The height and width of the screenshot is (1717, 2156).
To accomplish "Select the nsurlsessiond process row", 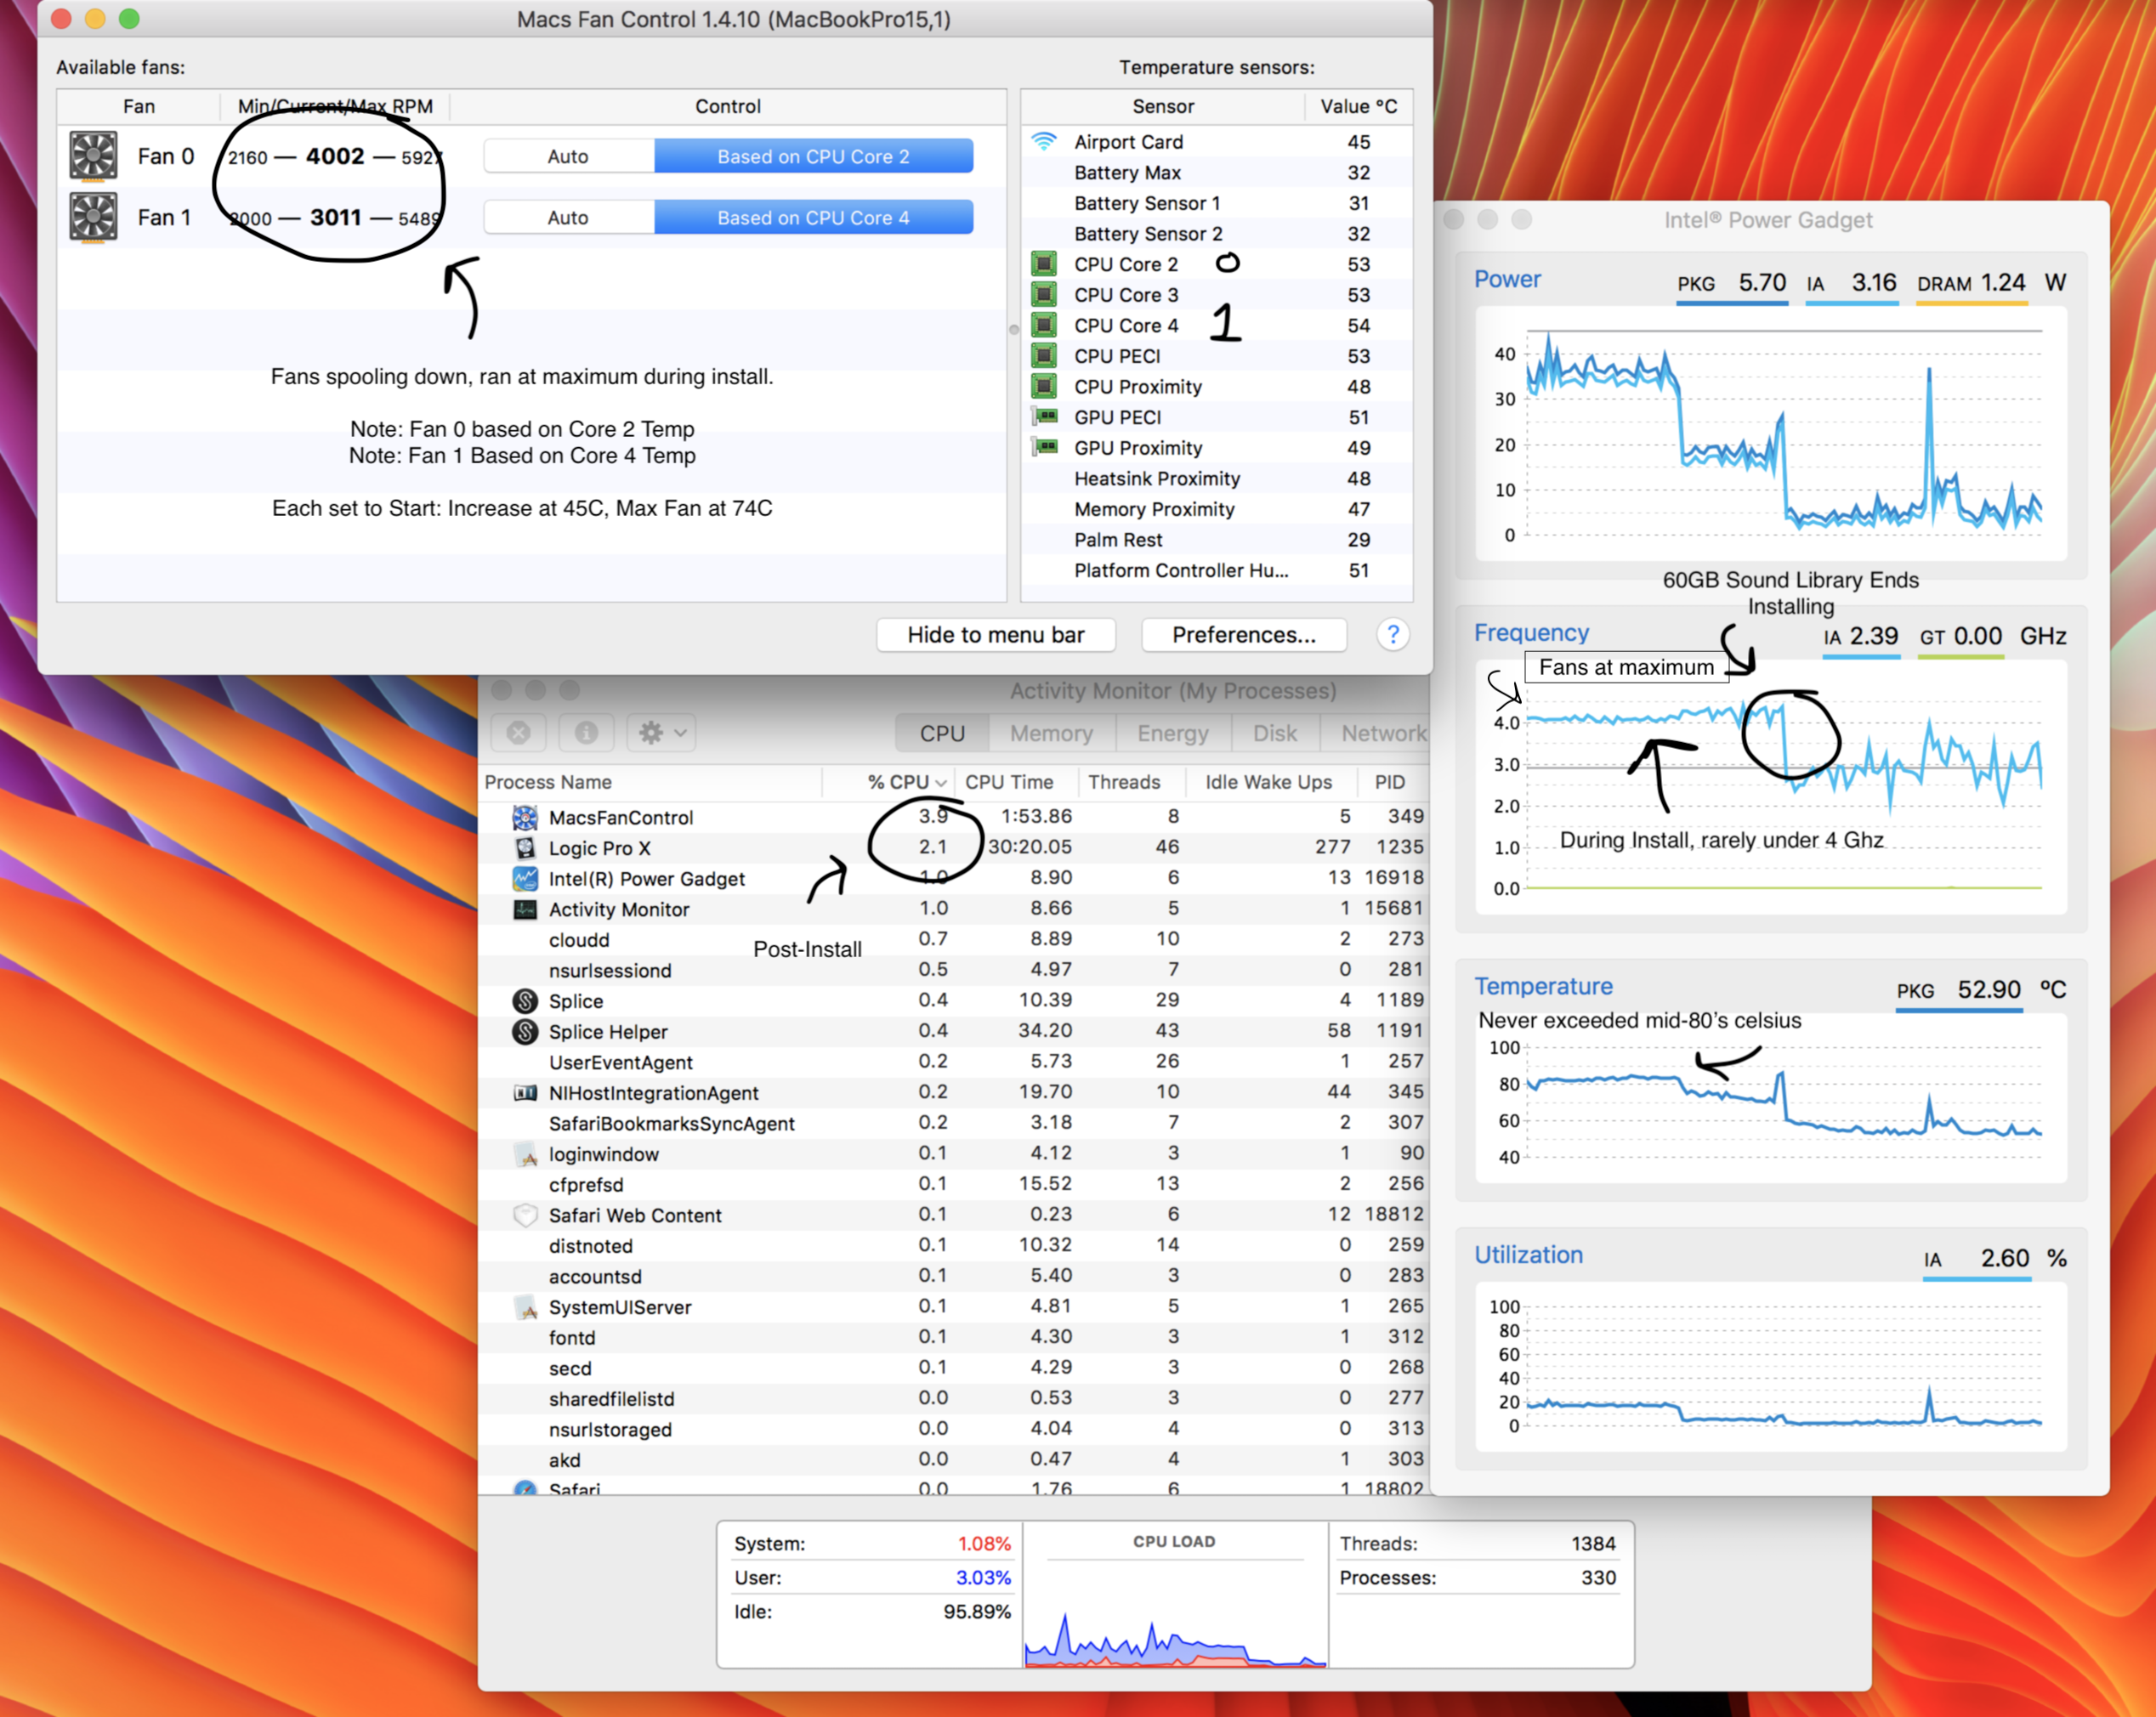I will tap(954, 970).
